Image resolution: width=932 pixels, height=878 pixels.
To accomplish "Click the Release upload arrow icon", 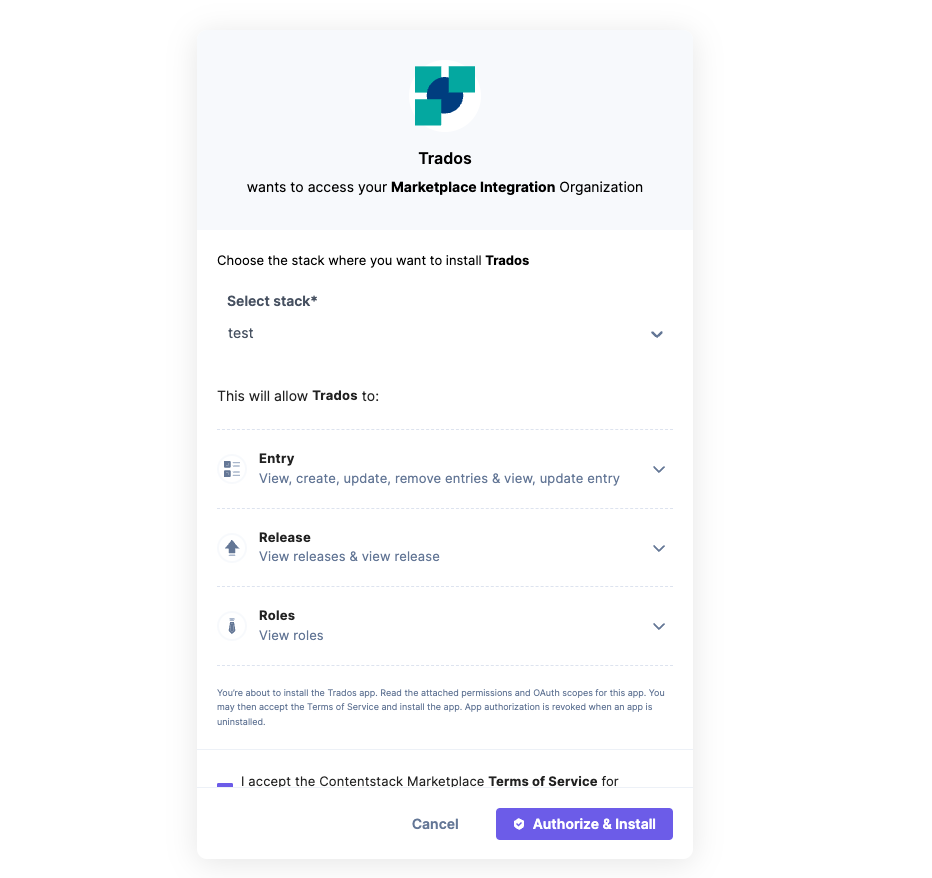I will pyautogui.click(x=232, y=547).
